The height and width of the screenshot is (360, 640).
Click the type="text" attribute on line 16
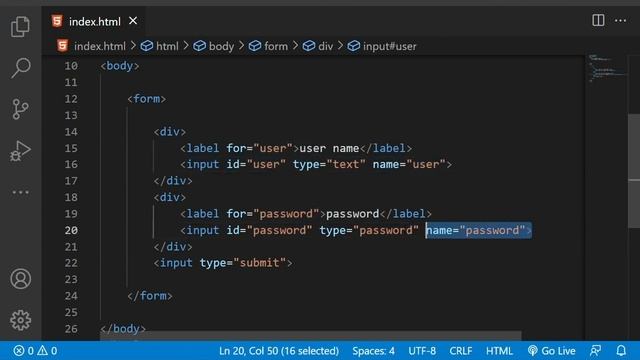pos(329,164)
